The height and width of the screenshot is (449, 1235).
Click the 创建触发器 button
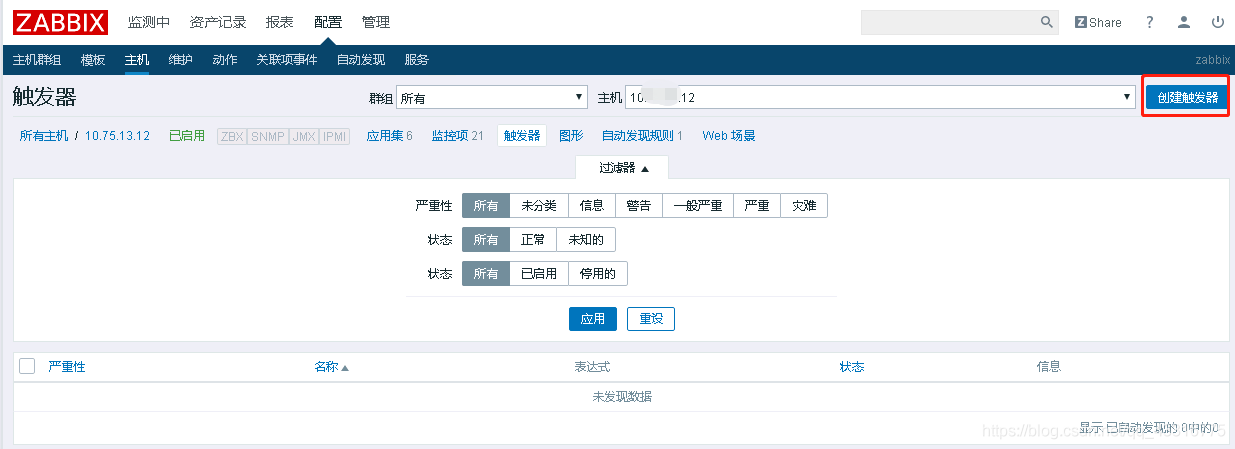point(1187,98)
